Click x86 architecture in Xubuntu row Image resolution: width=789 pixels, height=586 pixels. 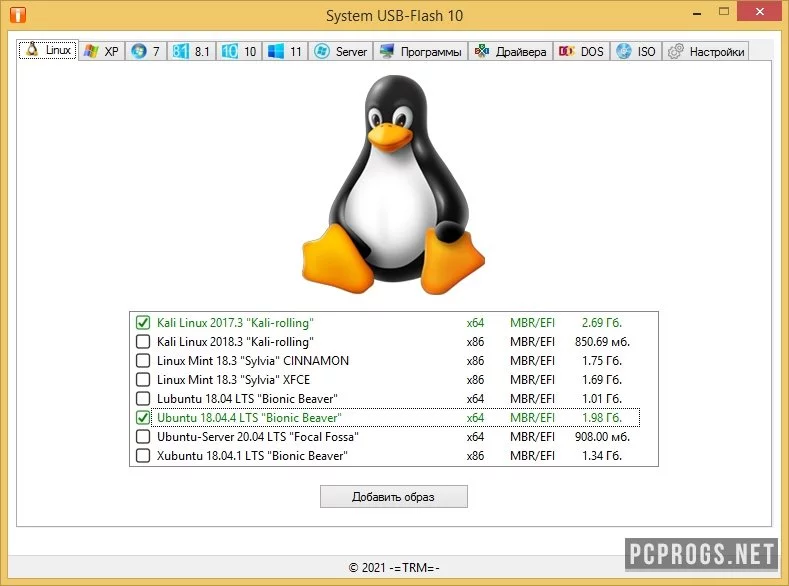[x=475, y=455]
